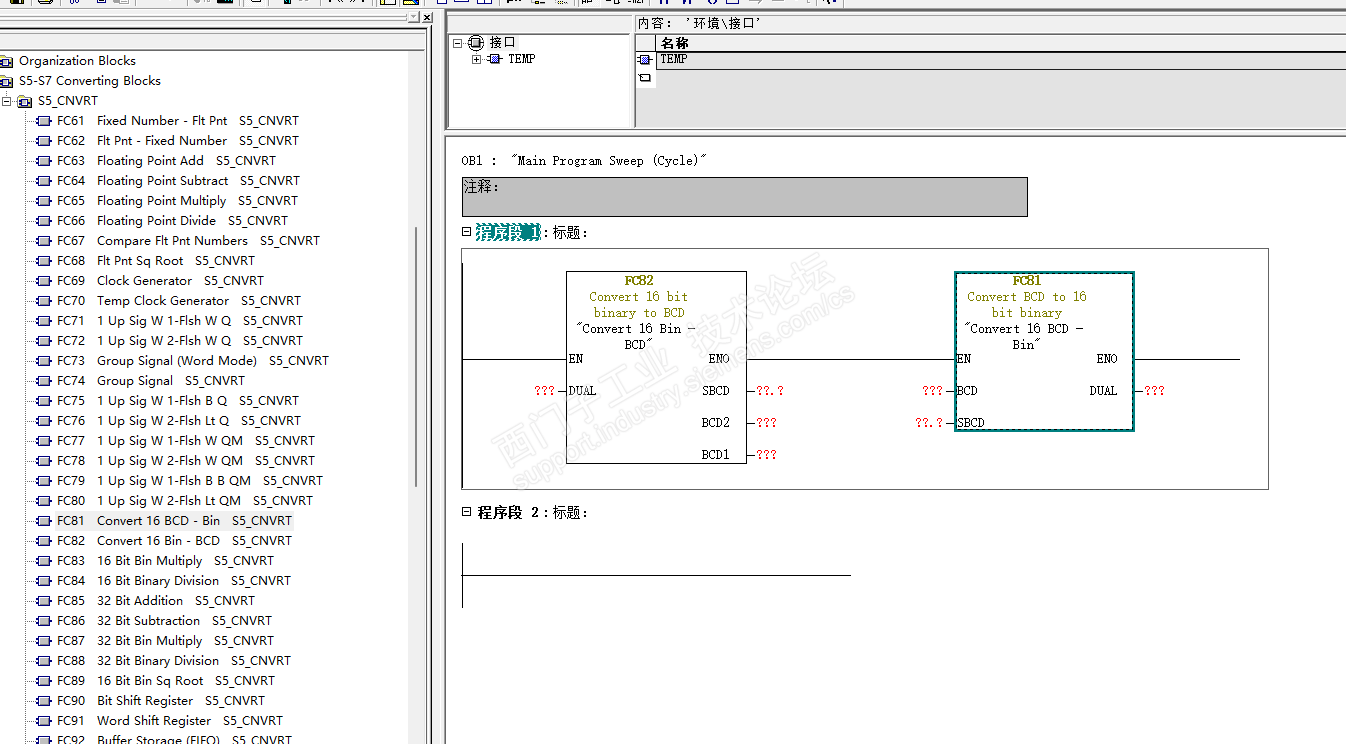Select FC78 1 Up Sig W 2-Flsh W QM
1346x744 pixels.
[186, 461]
